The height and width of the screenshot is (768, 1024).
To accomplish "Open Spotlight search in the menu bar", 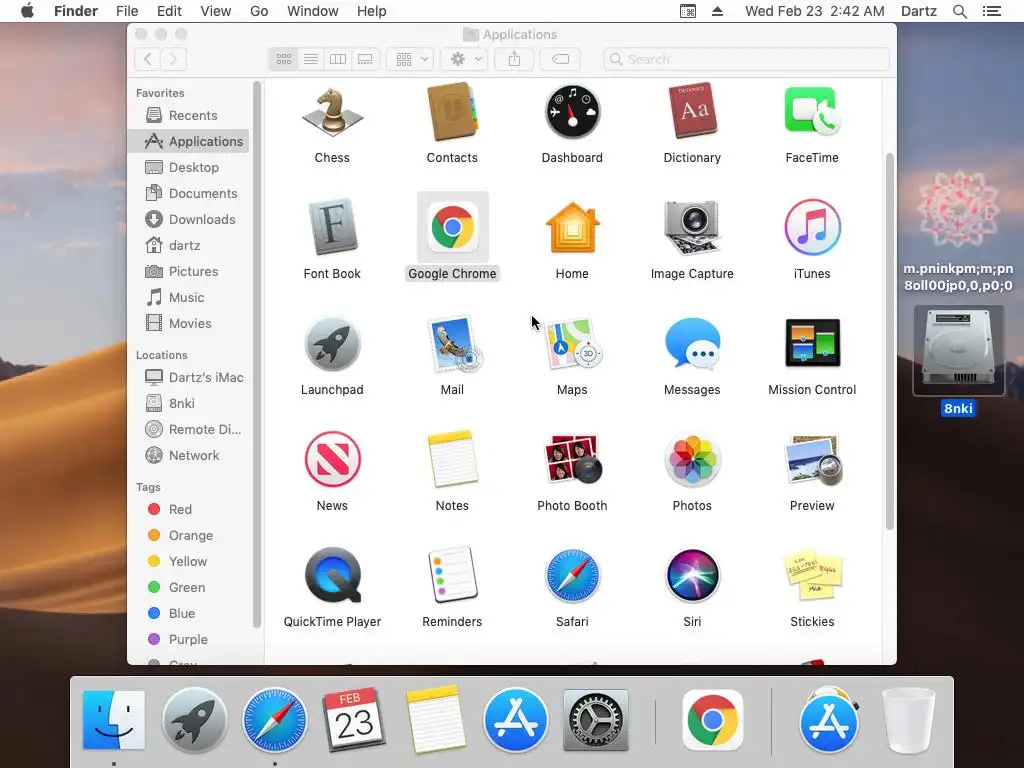I will [x=959, y=11].
